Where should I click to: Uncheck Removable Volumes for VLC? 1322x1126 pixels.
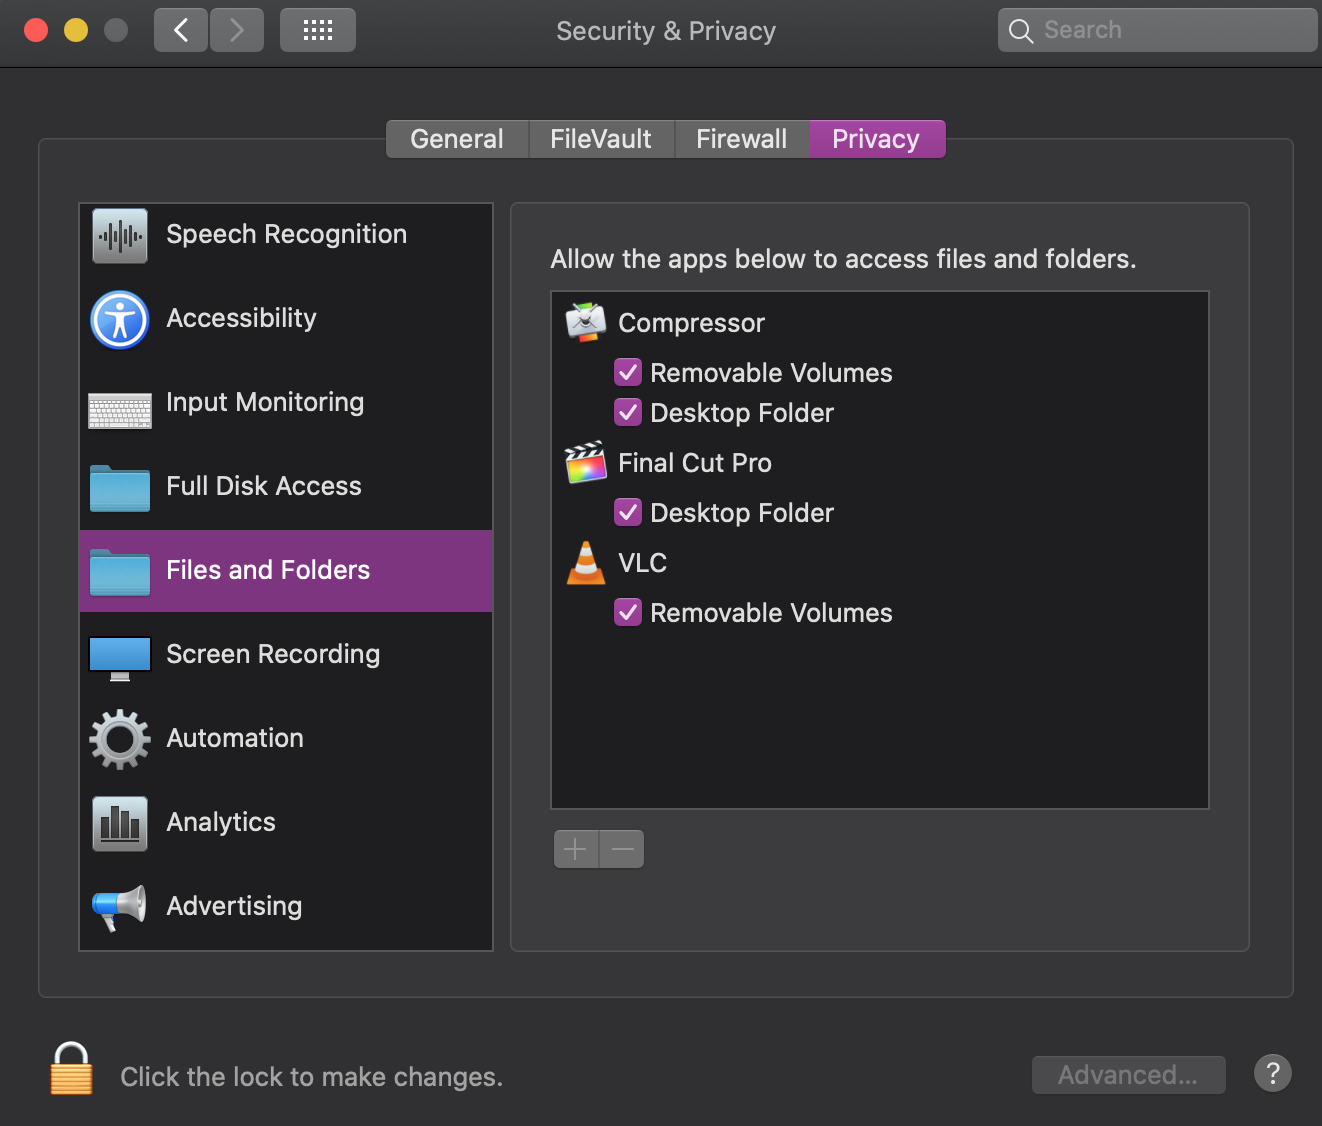pos(628,612)
